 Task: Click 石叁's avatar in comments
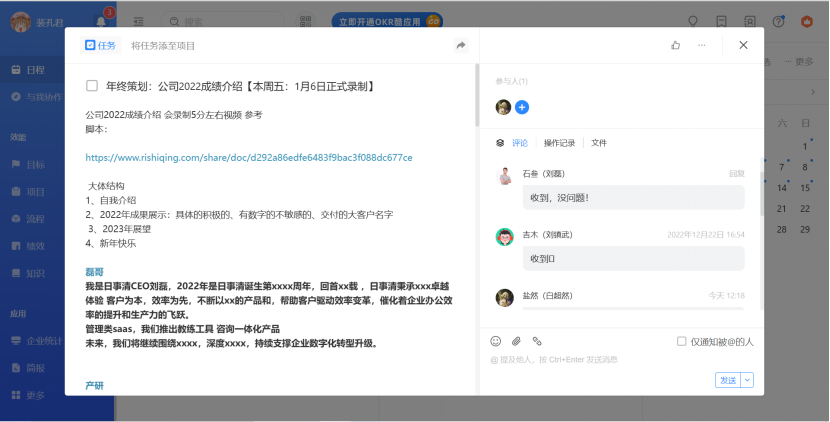coord(505,176)
